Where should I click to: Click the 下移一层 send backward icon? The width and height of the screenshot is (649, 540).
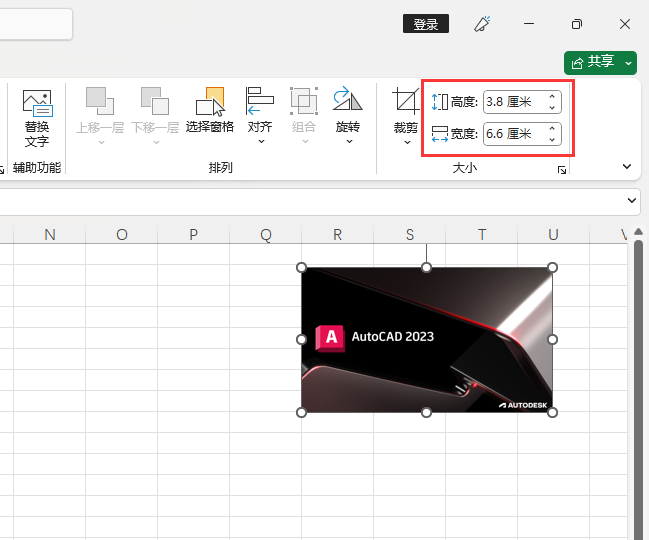click(x=155, y=101)
